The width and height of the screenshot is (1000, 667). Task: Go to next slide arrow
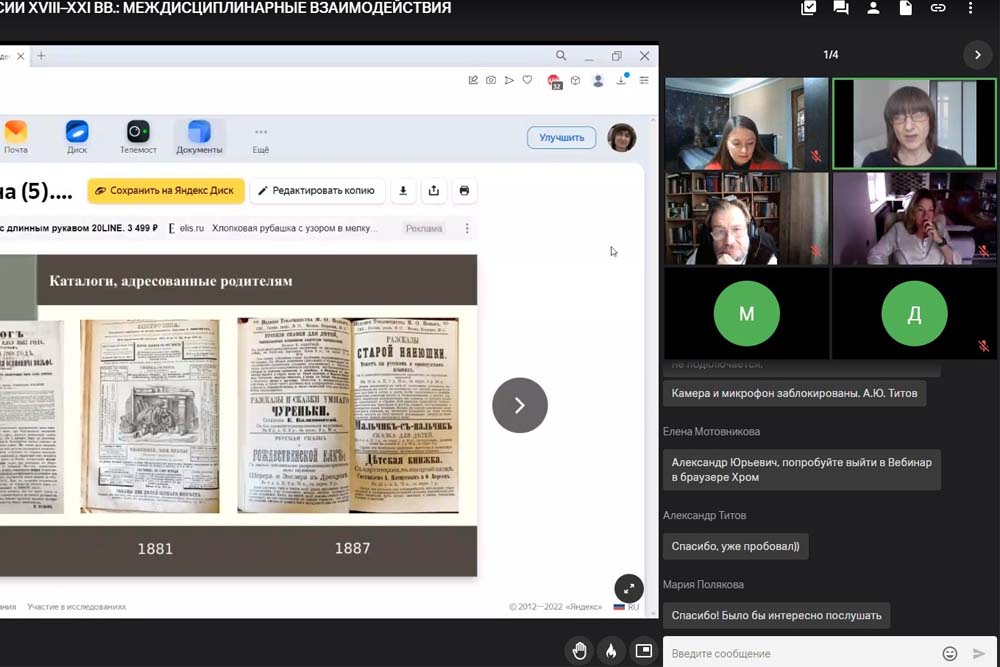click(x=519, y=405)
